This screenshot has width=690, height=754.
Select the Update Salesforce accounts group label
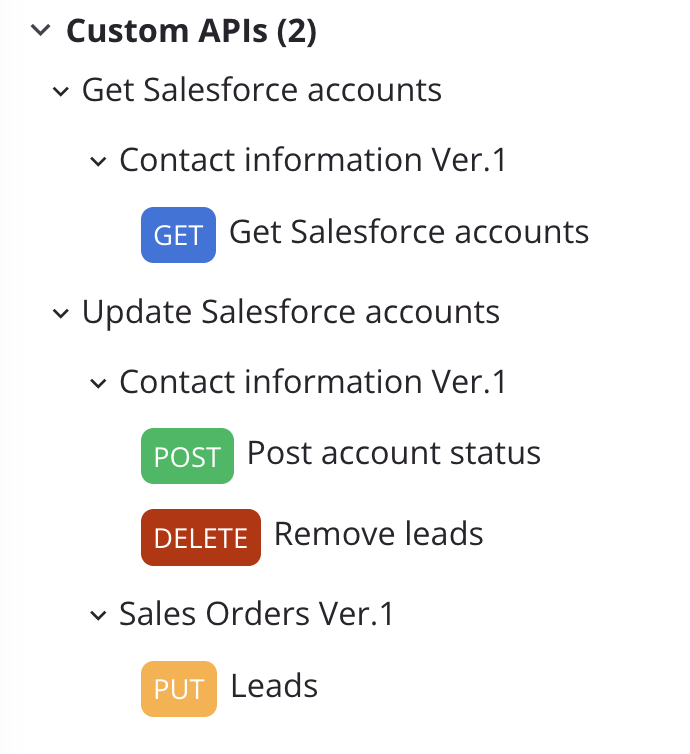(x=290, y=312)
